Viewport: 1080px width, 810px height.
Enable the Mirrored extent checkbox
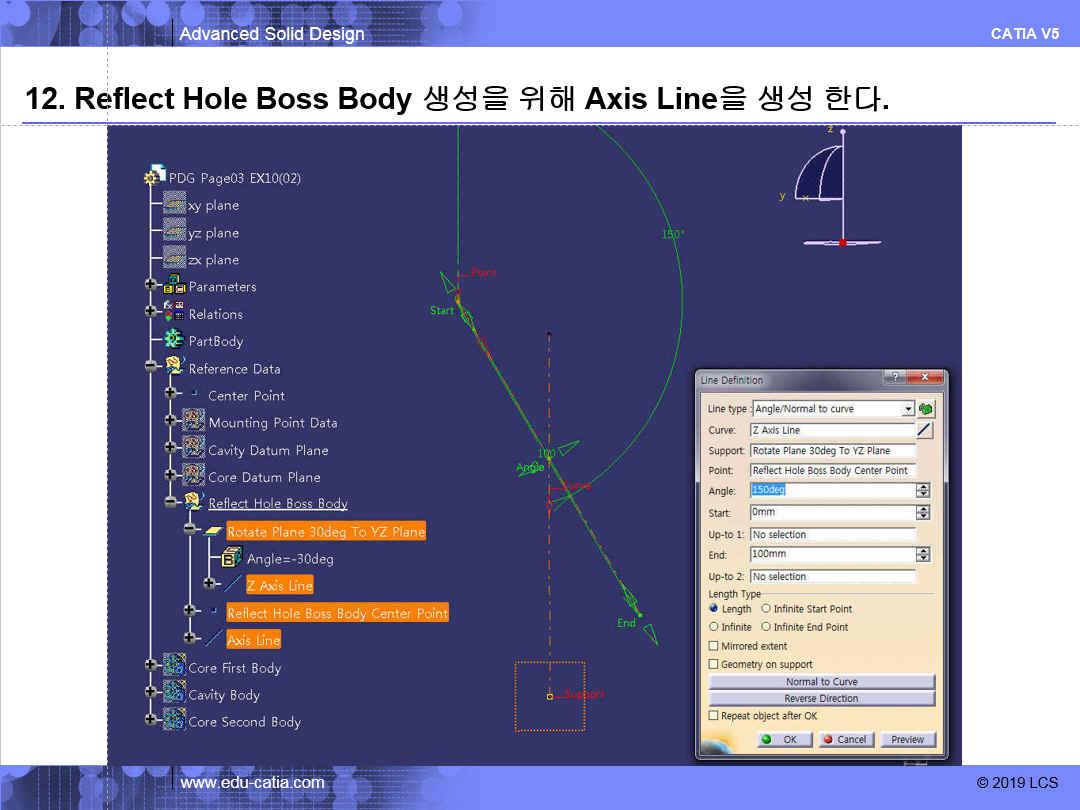point(713,646)
